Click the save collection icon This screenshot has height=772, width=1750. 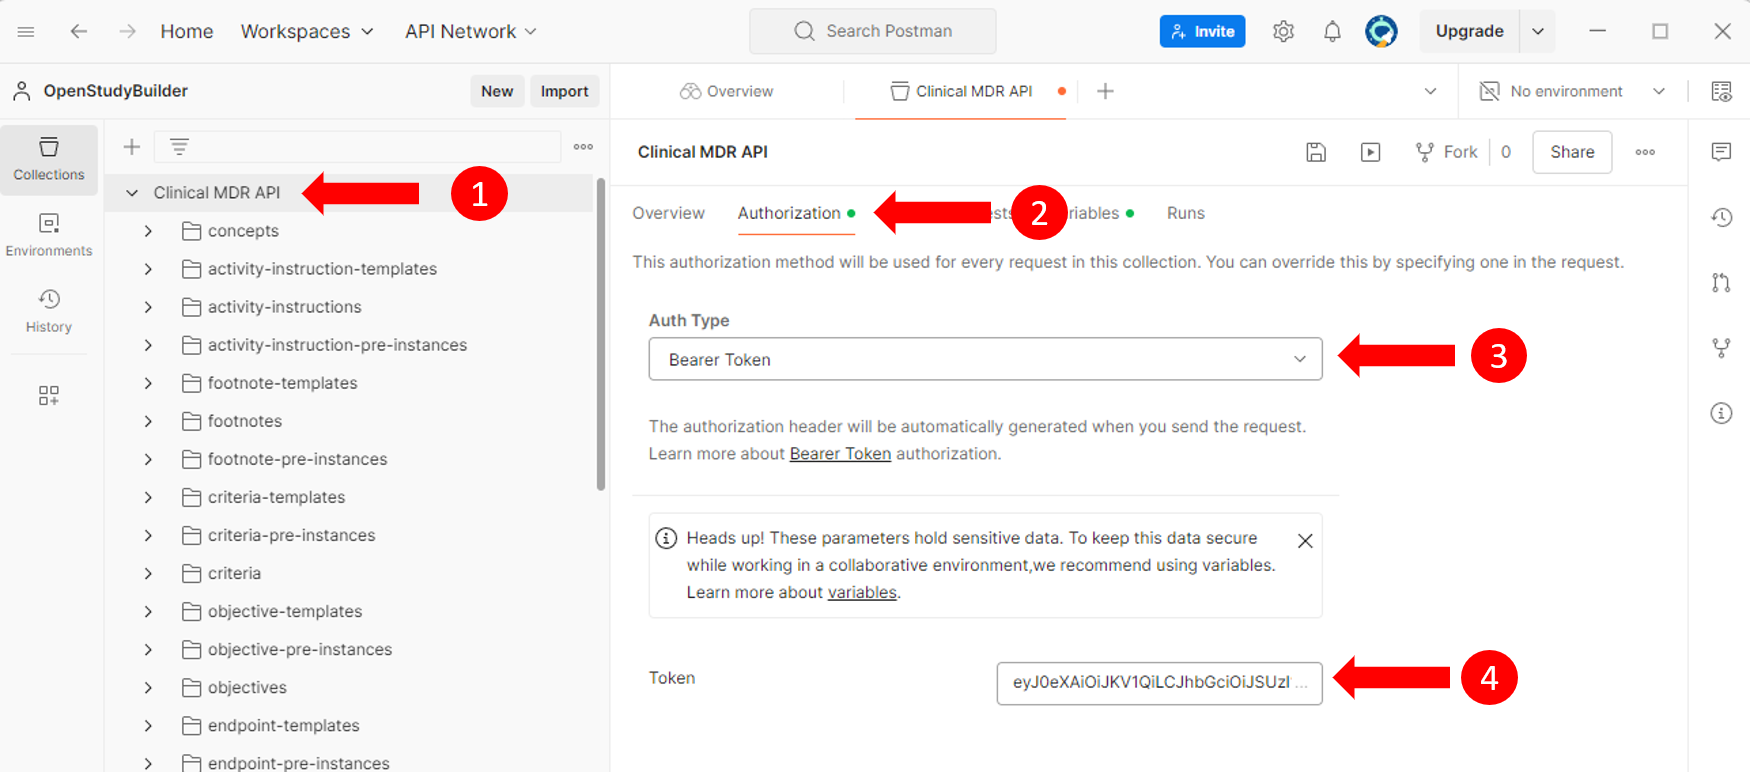[1316, 152]
